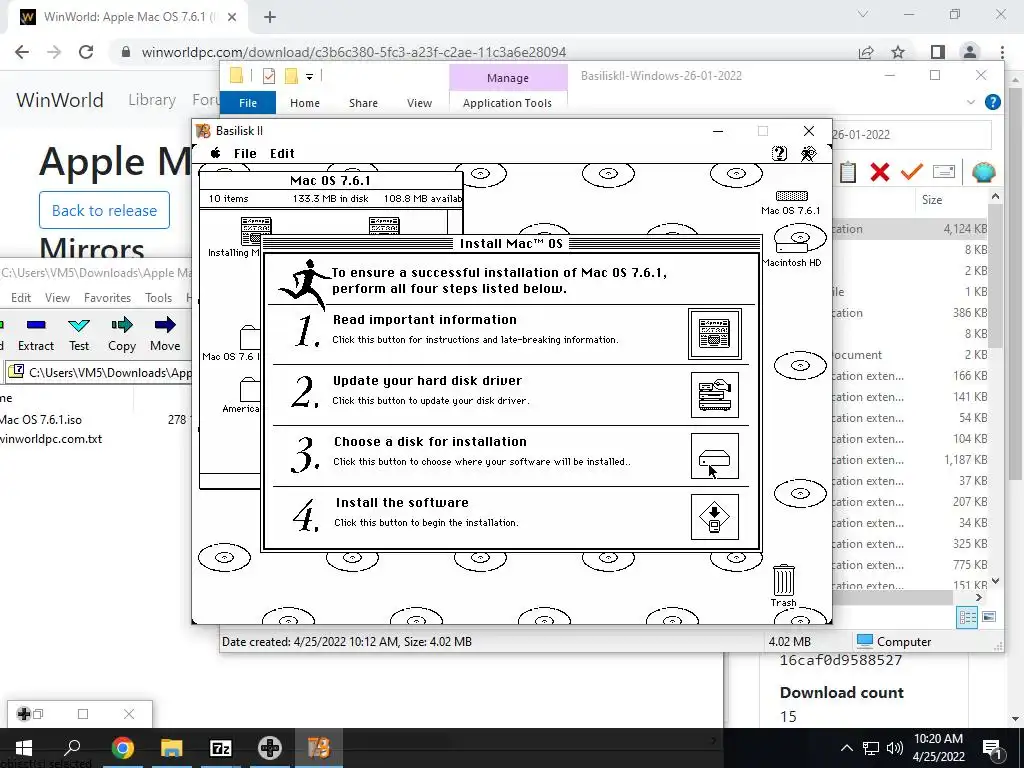Click the Chrome back arrow

[x=22, y=52]
